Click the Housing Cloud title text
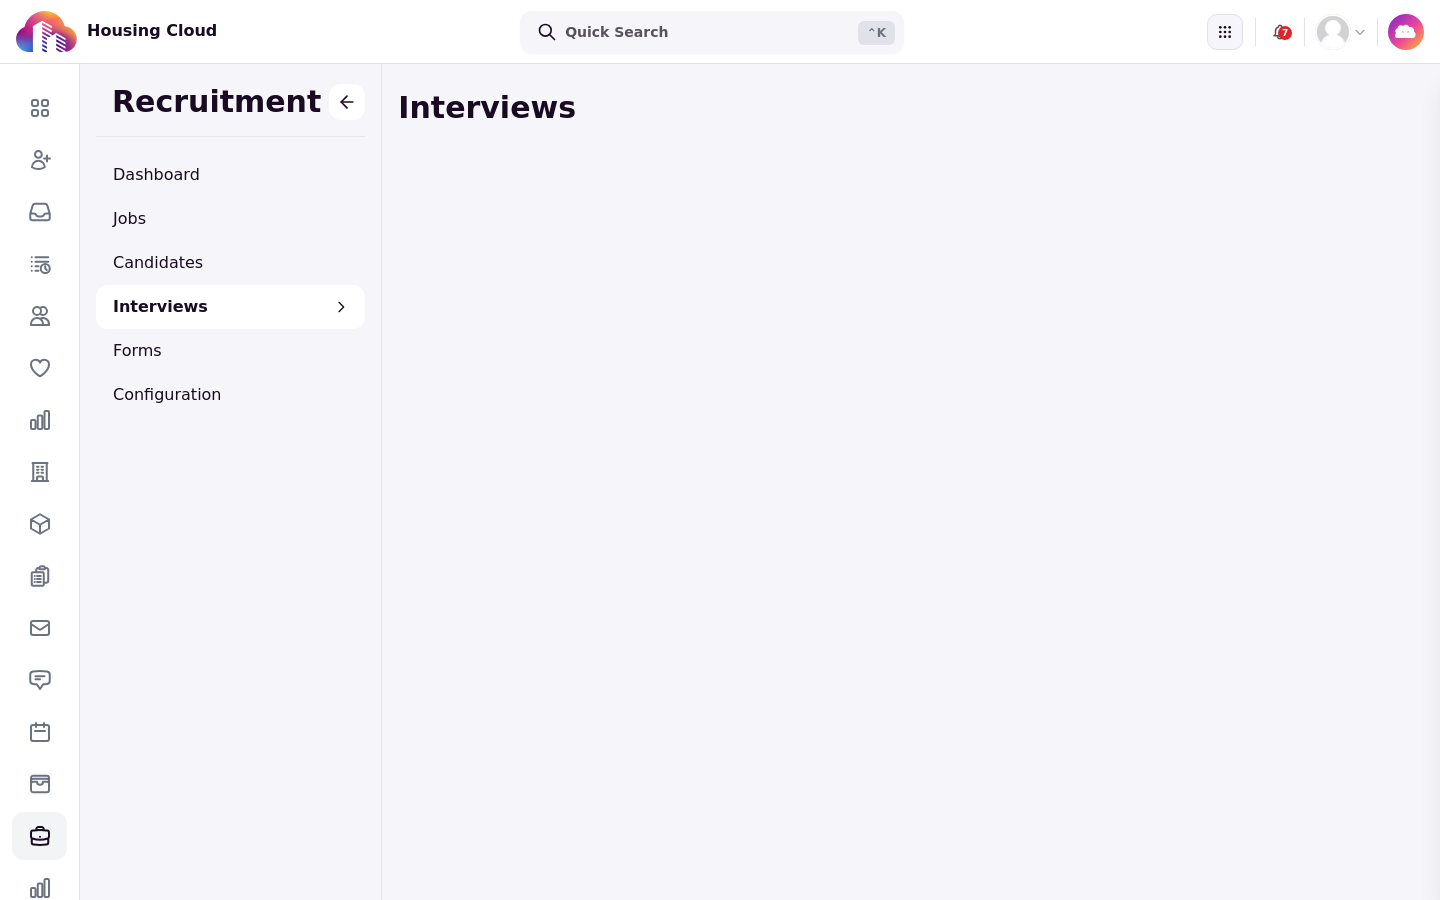The image size is (1440, 900). point(152,31)
